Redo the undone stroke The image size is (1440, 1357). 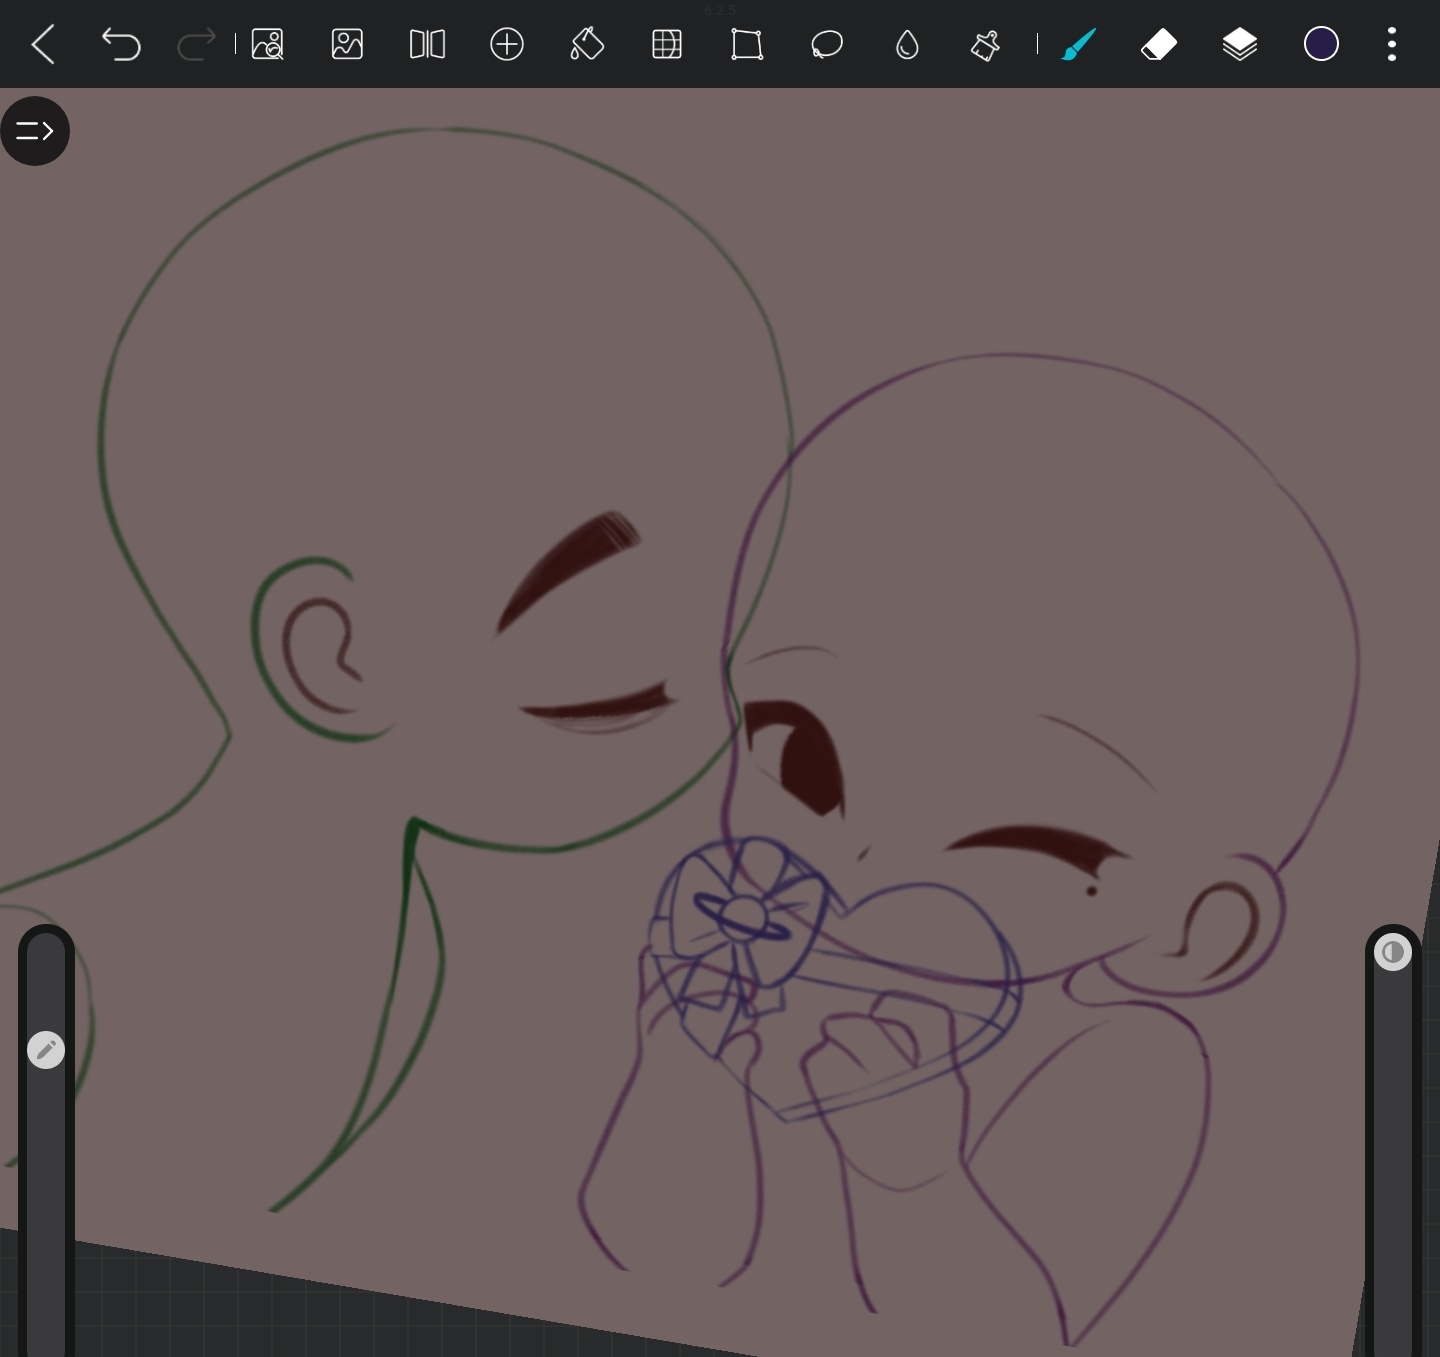(196, 45)
